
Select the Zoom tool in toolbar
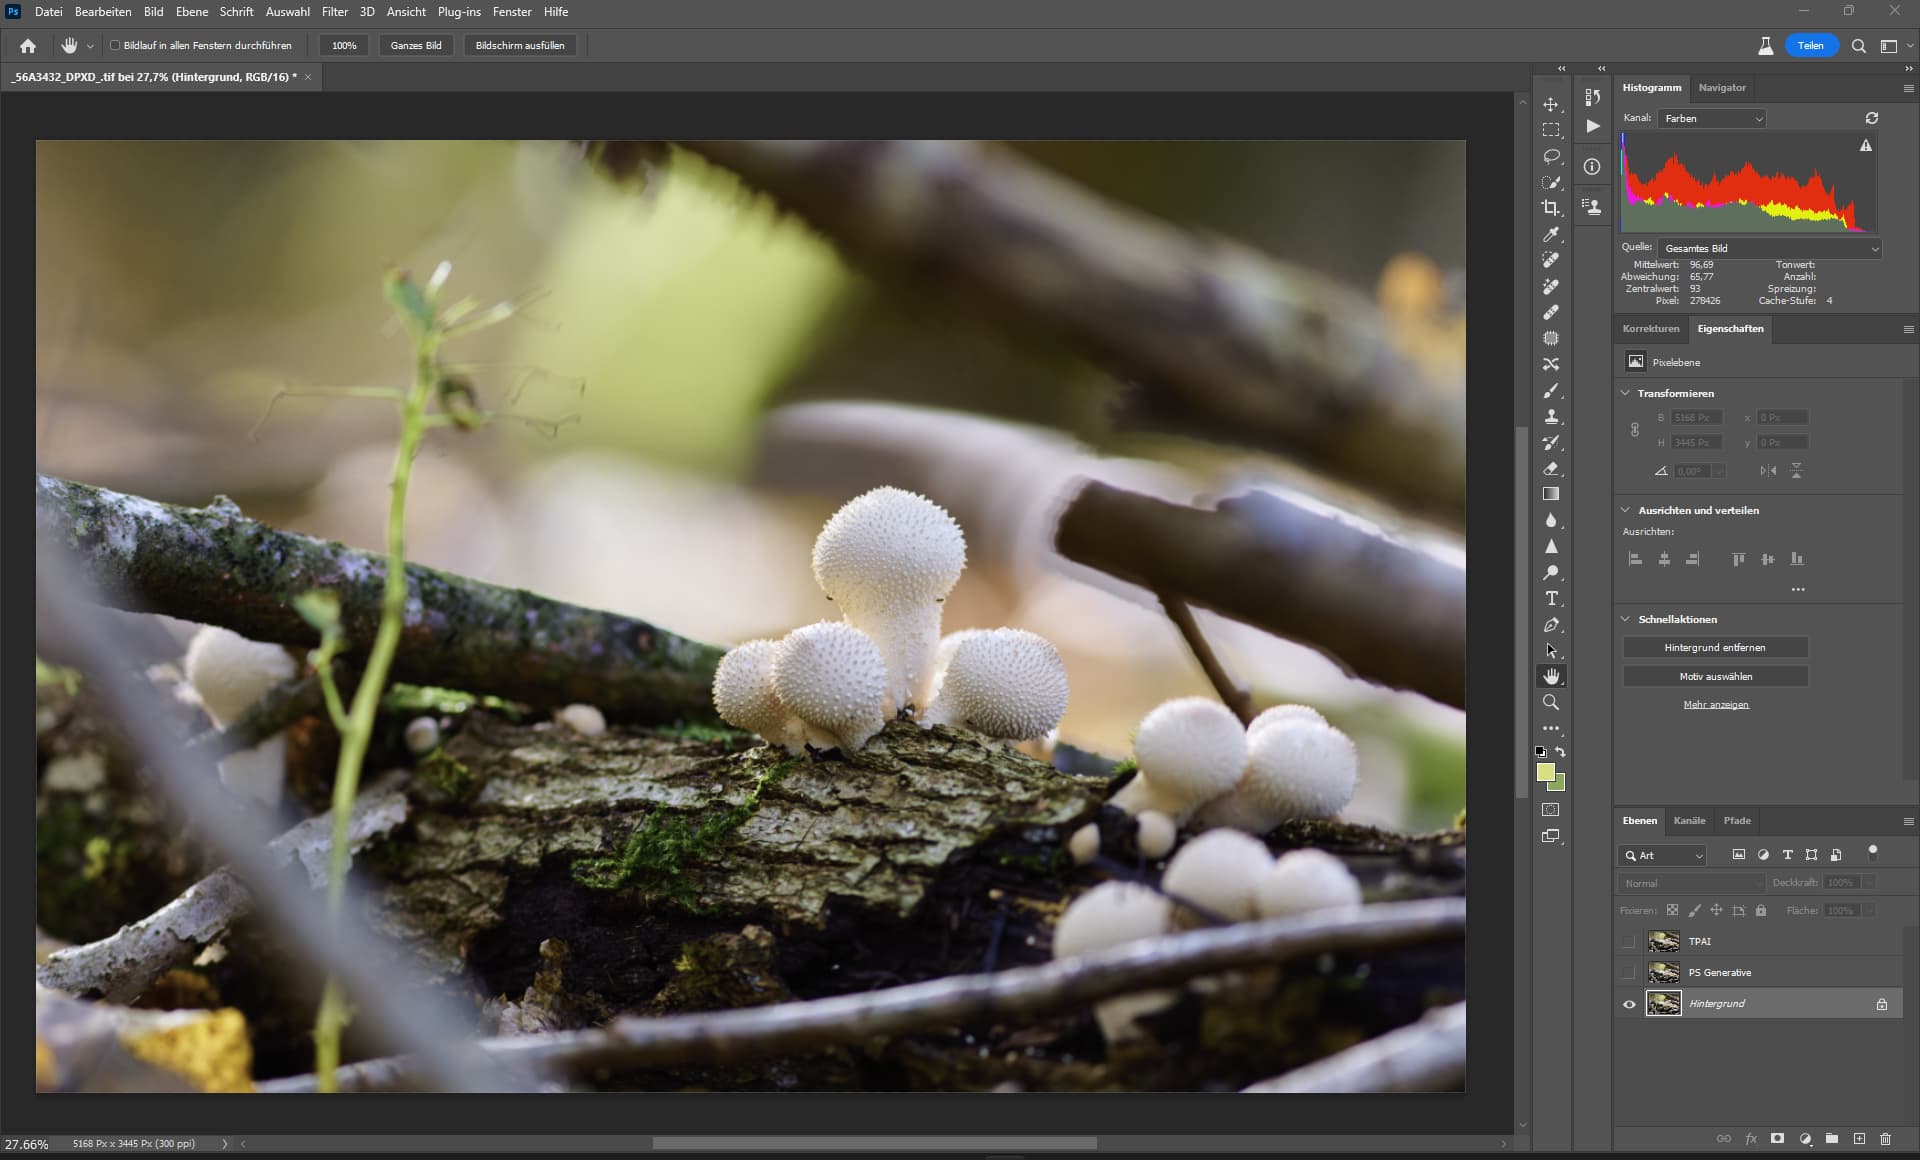(x=1551, y=702)
